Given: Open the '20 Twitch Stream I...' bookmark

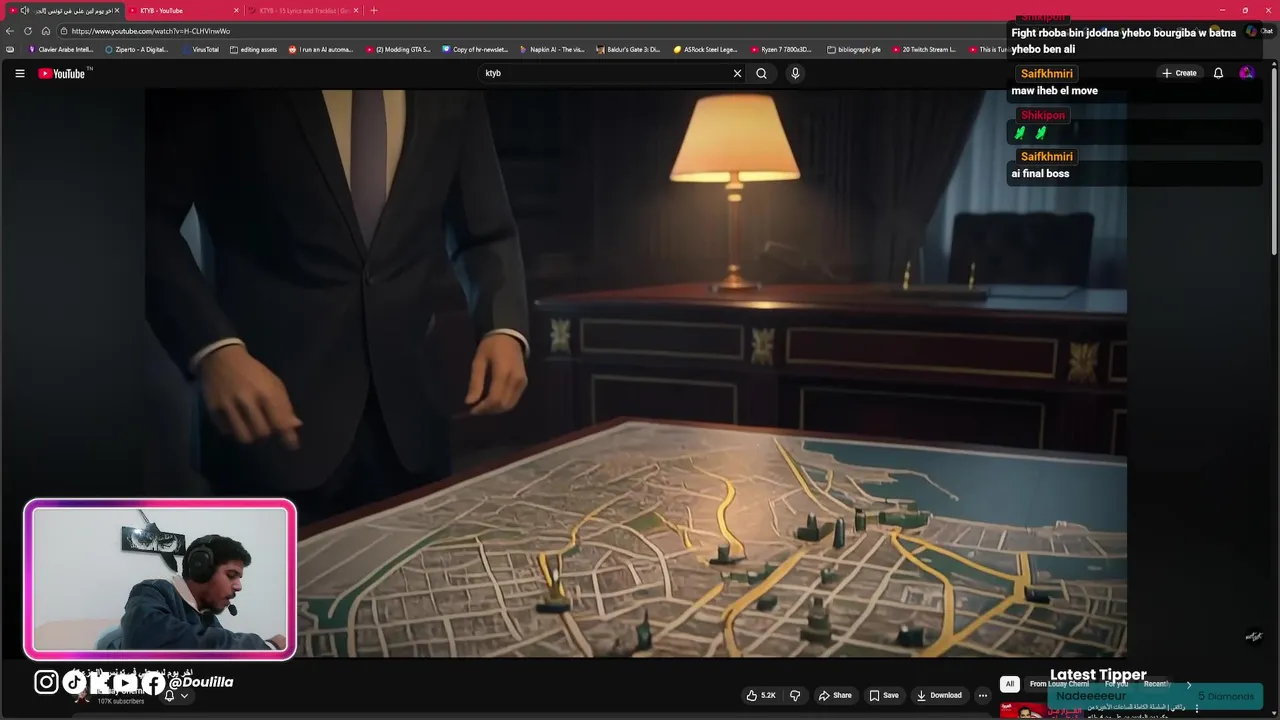Looking at the screenshot, I should [924, 49].
